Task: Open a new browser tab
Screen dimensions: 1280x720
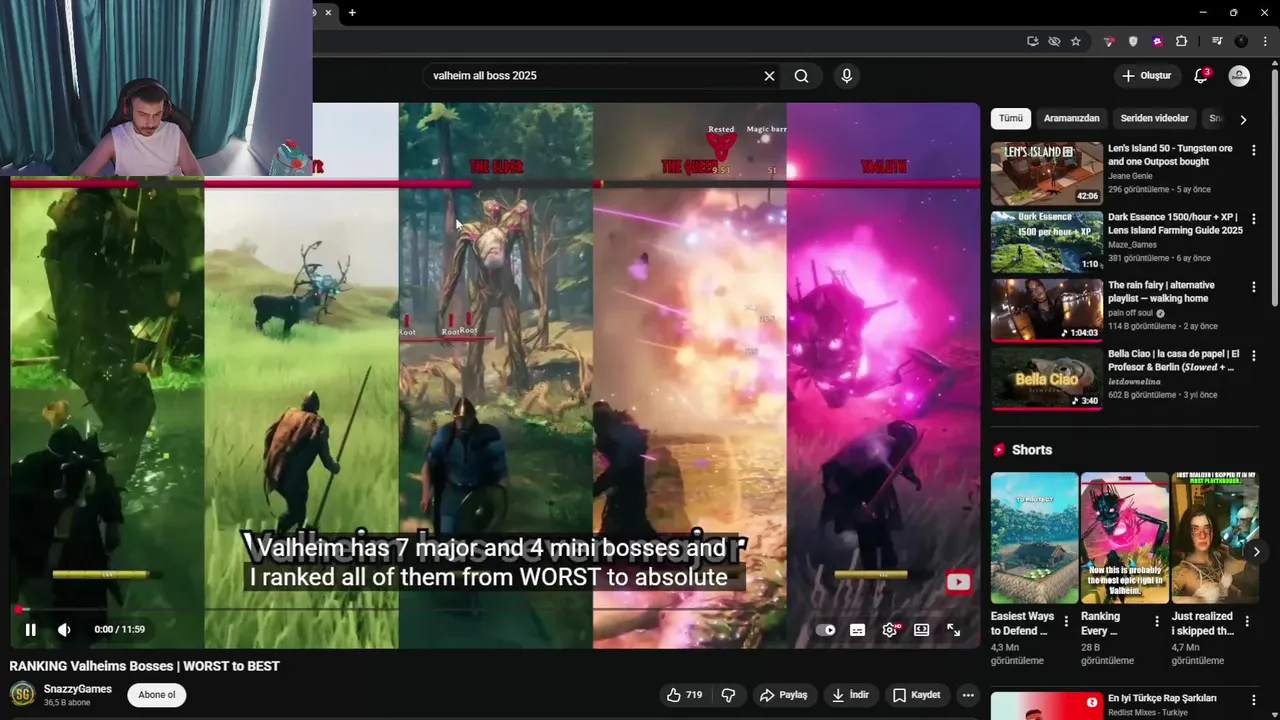Action: [352, 13]
